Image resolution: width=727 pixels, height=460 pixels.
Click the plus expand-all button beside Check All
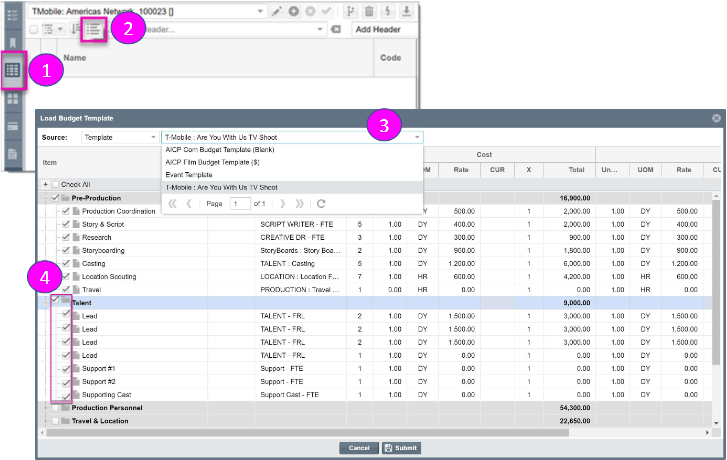[45, 185]
